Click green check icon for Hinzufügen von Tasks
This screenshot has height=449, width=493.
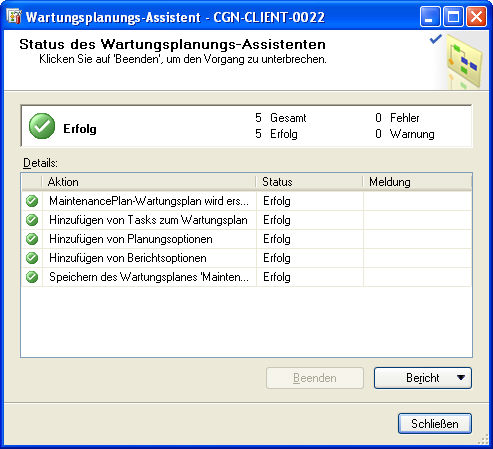(32, 220)
